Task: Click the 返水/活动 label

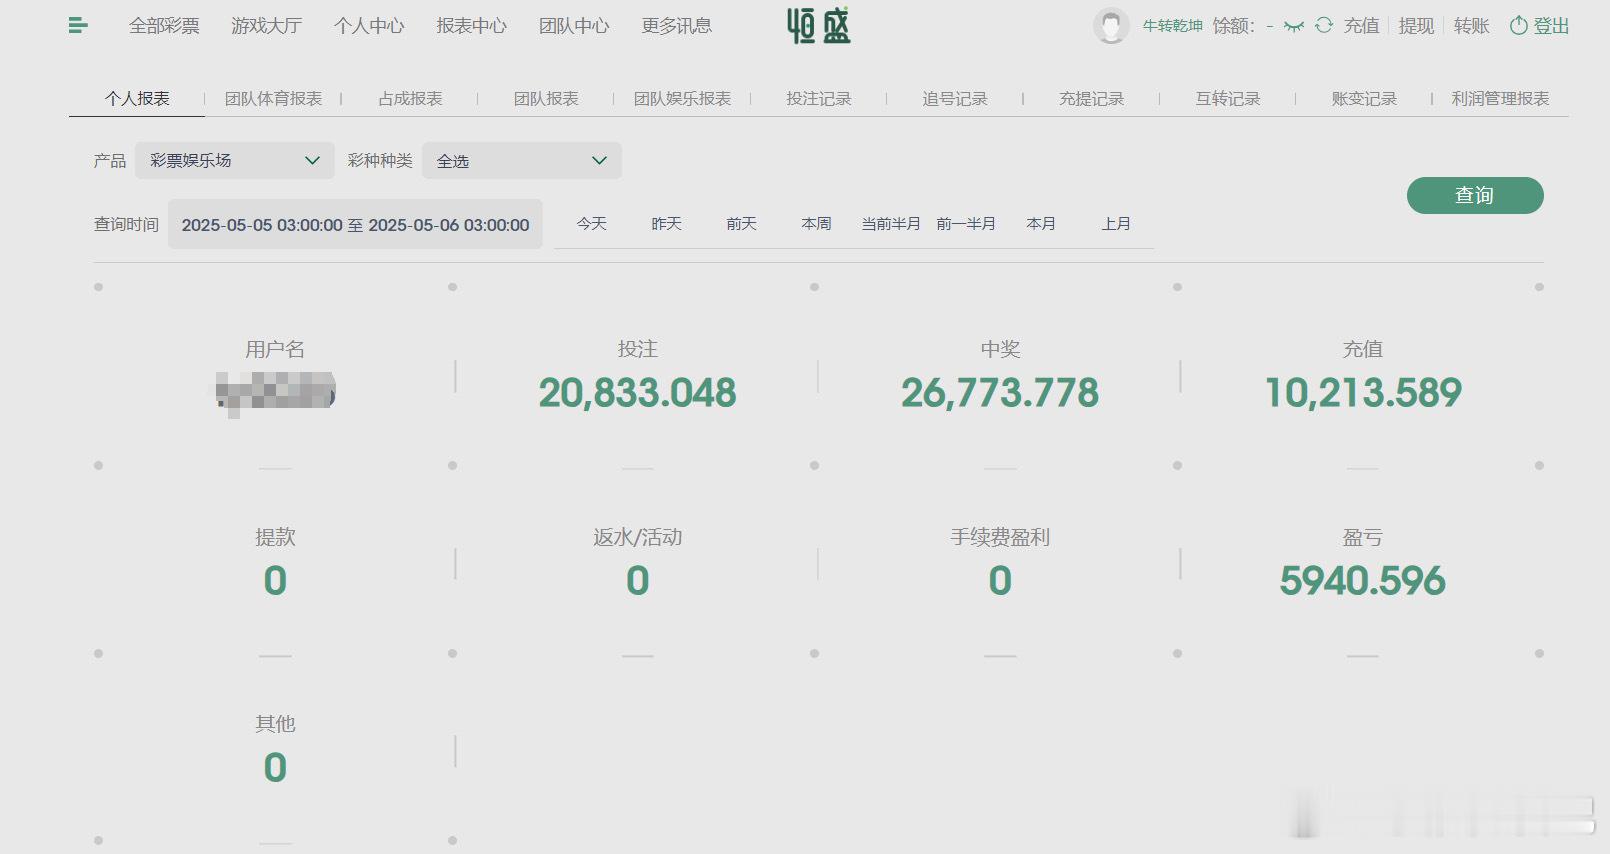Action: tap(638, 537)
